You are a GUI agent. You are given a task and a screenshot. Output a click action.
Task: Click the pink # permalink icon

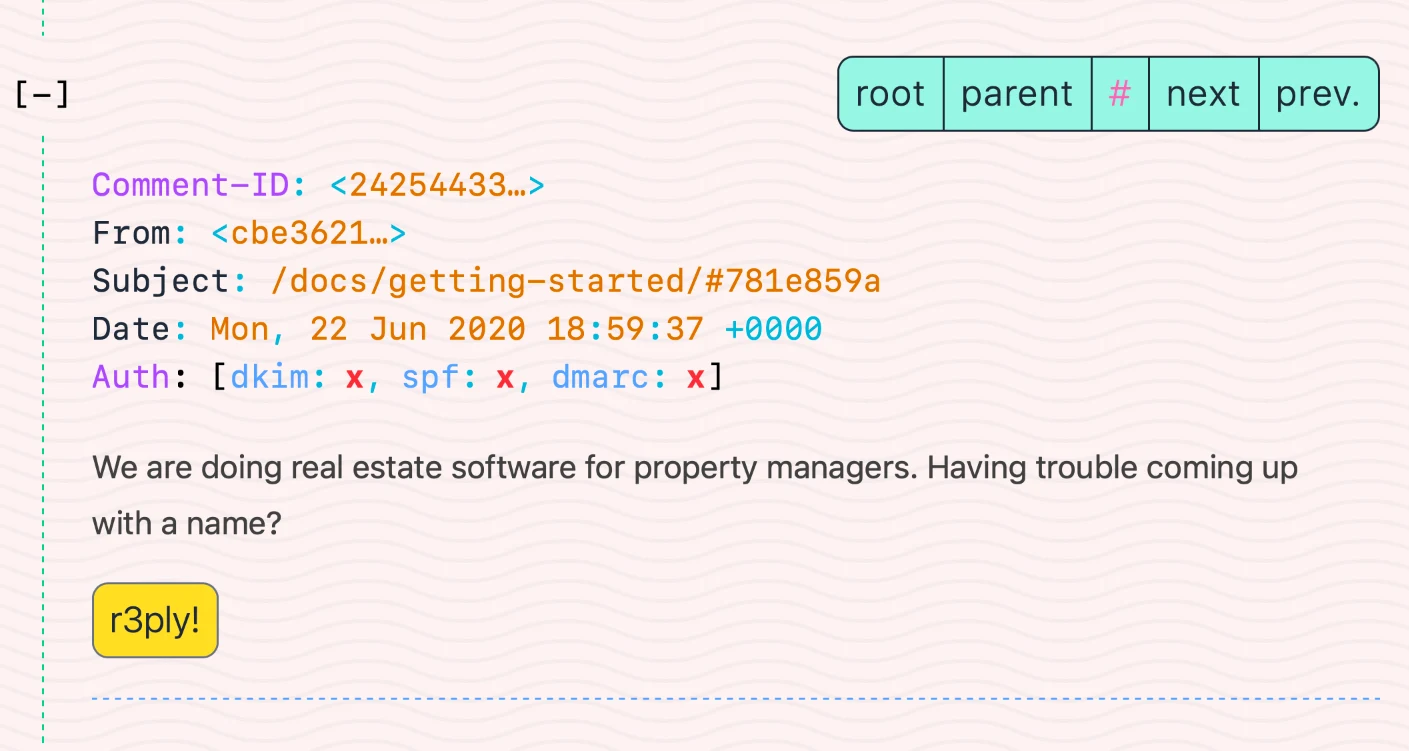point(1120,93)
